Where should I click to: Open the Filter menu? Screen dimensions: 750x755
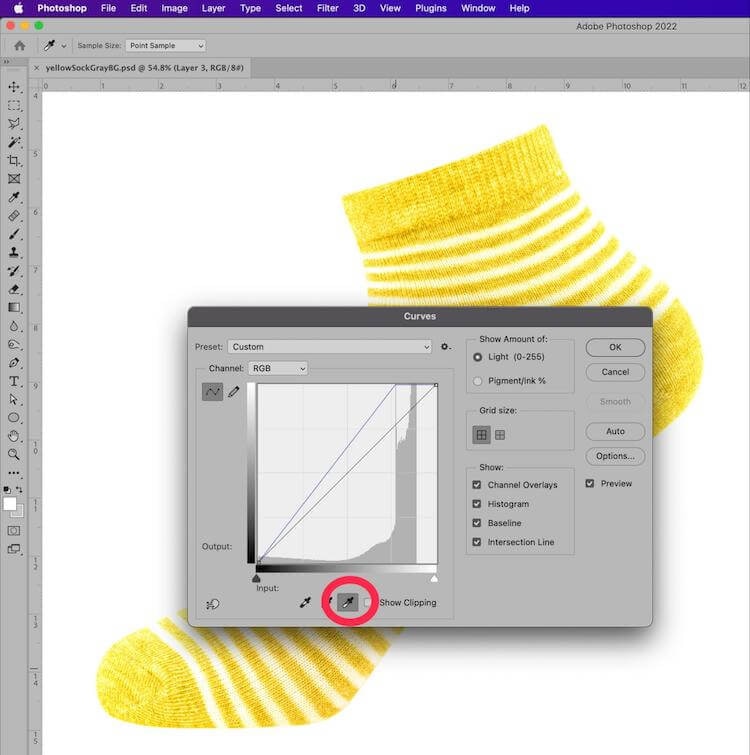click(327, 8)
